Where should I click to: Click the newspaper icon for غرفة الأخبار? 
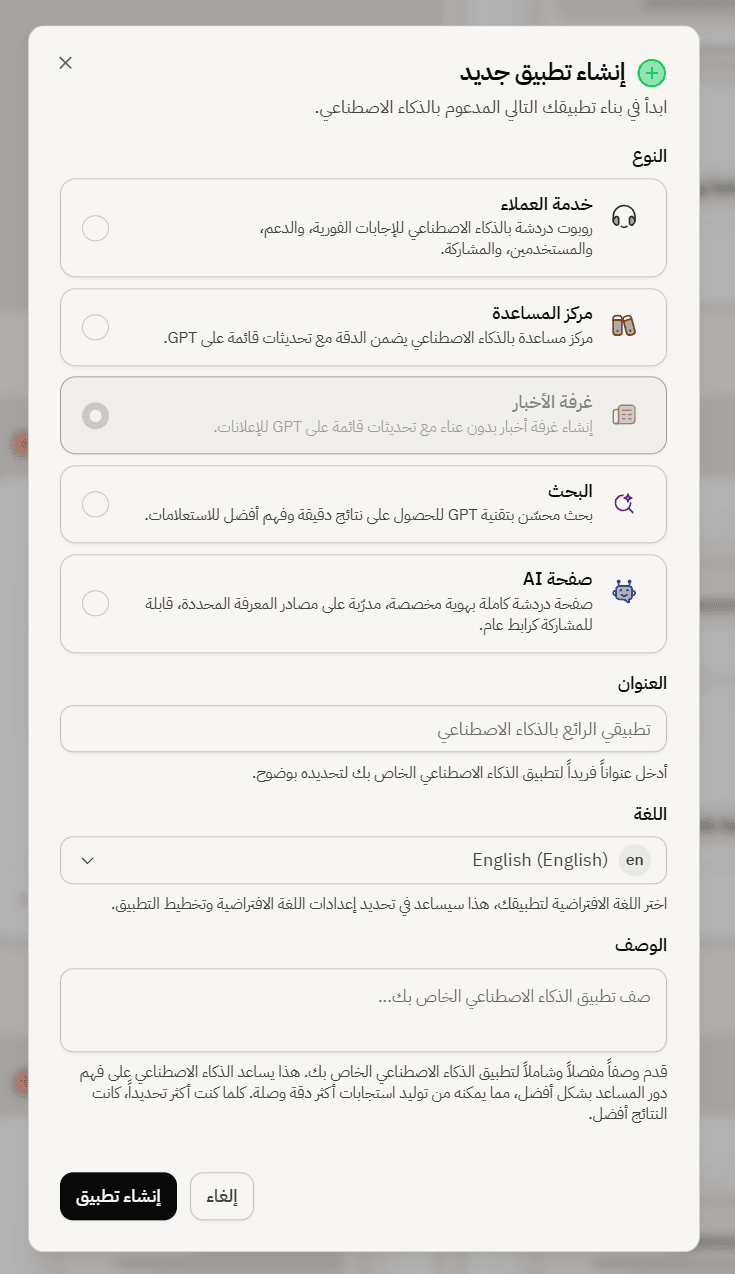[x=624, y=415]
